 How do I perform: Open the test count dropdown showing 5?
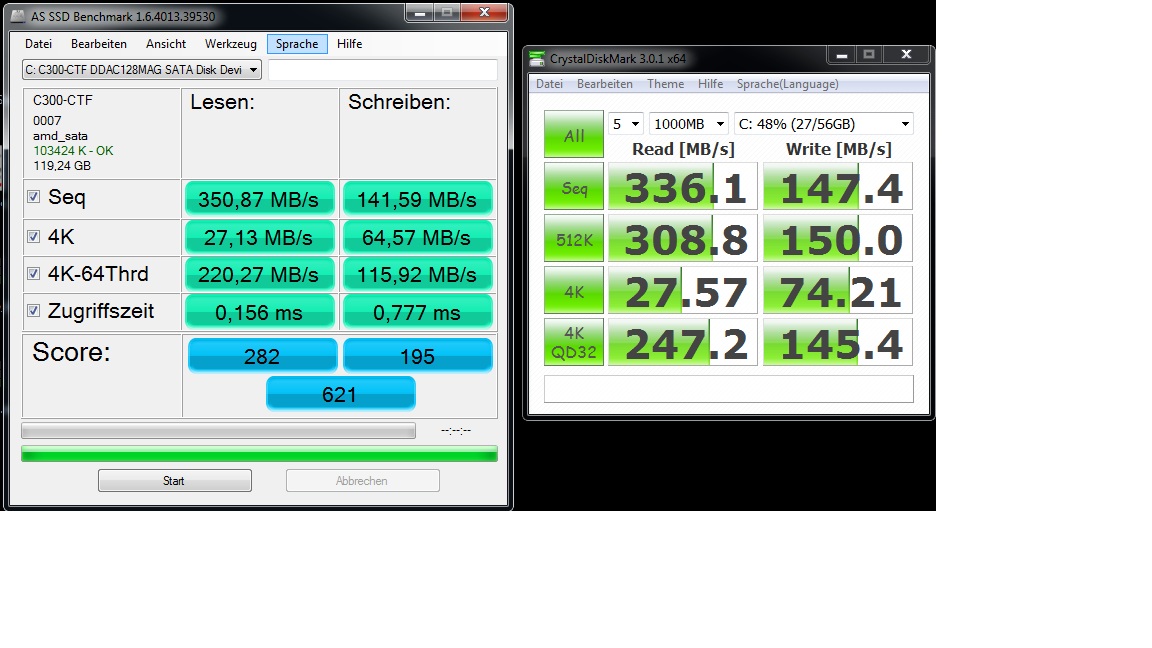[626, 124]
